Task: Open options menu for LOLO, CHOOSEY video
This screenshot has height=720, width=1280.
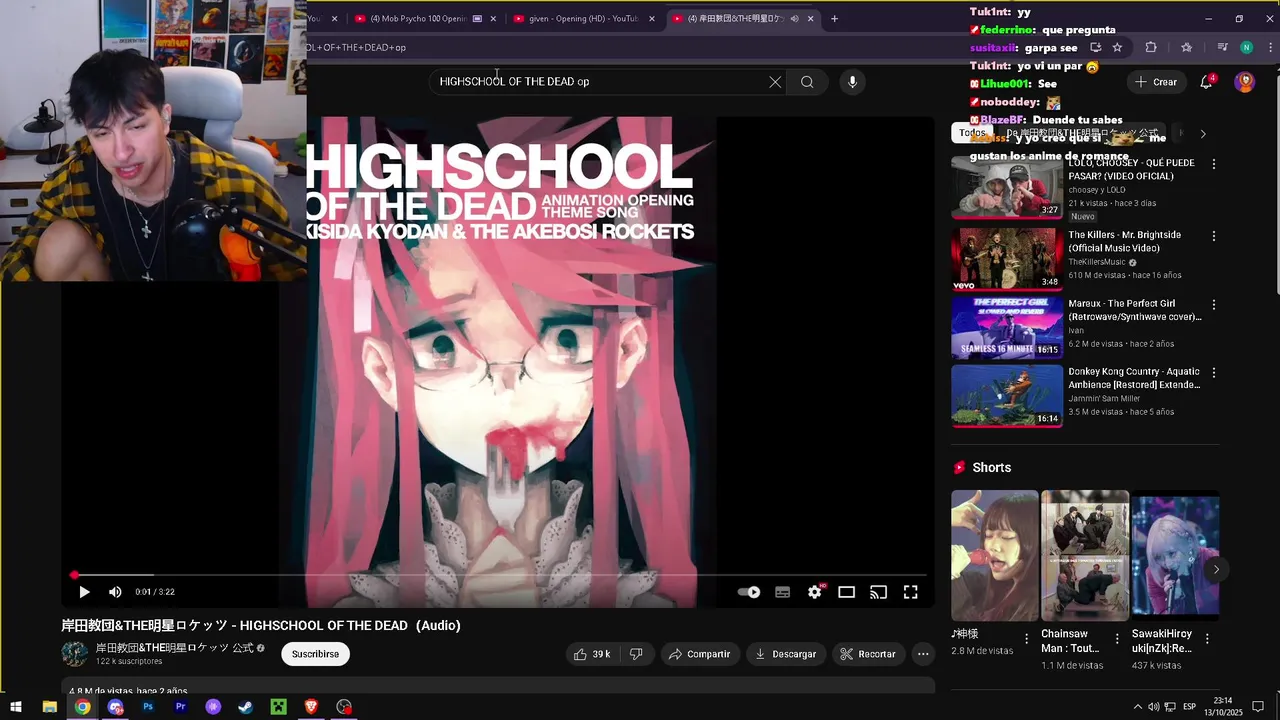Action: (x=1214, y=164)
